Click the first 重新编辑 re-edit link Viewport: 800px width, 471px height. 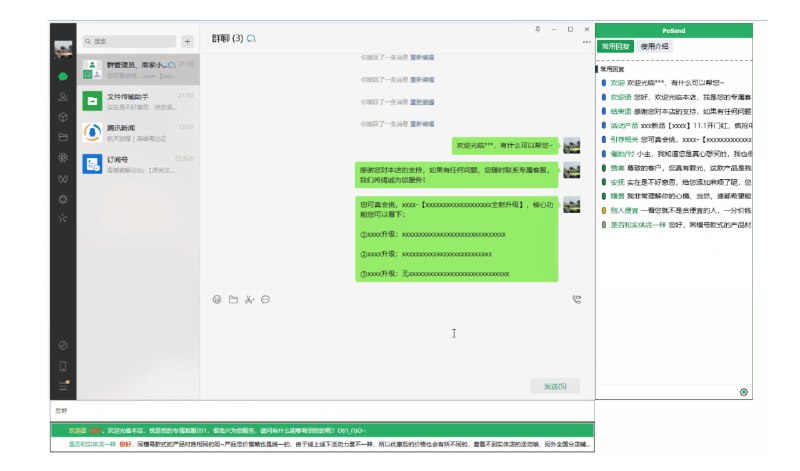(x=422, y=57)
